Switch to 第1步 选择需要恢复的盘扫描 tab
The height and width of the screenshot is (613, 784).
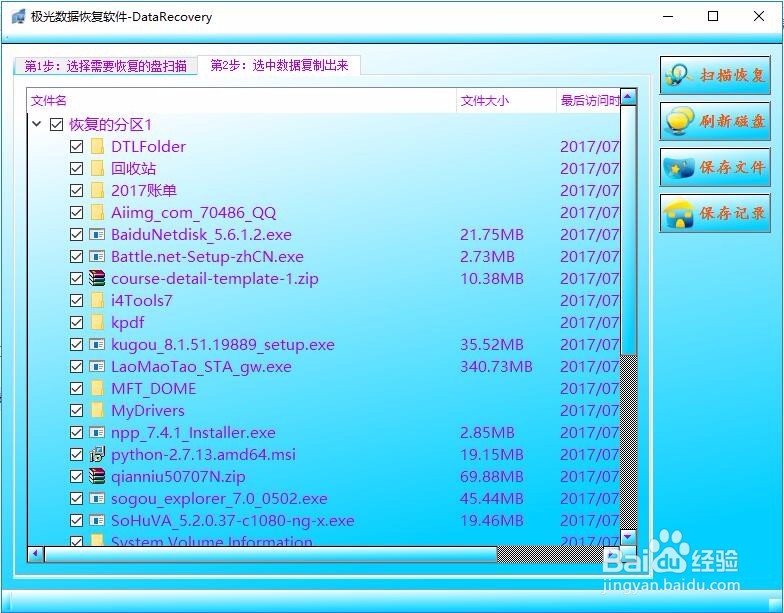[x=106, y=66]
